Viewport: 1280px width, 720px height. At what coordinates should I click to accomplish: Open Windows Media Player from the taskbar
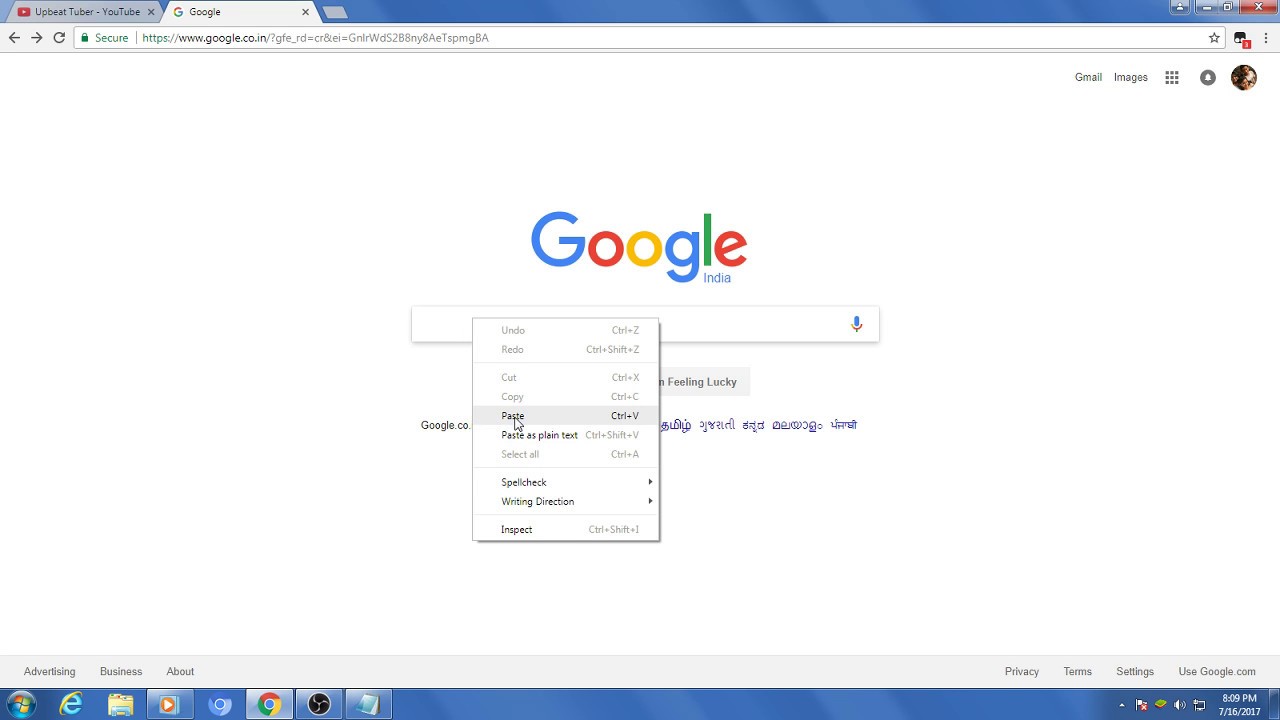(168, 704)
